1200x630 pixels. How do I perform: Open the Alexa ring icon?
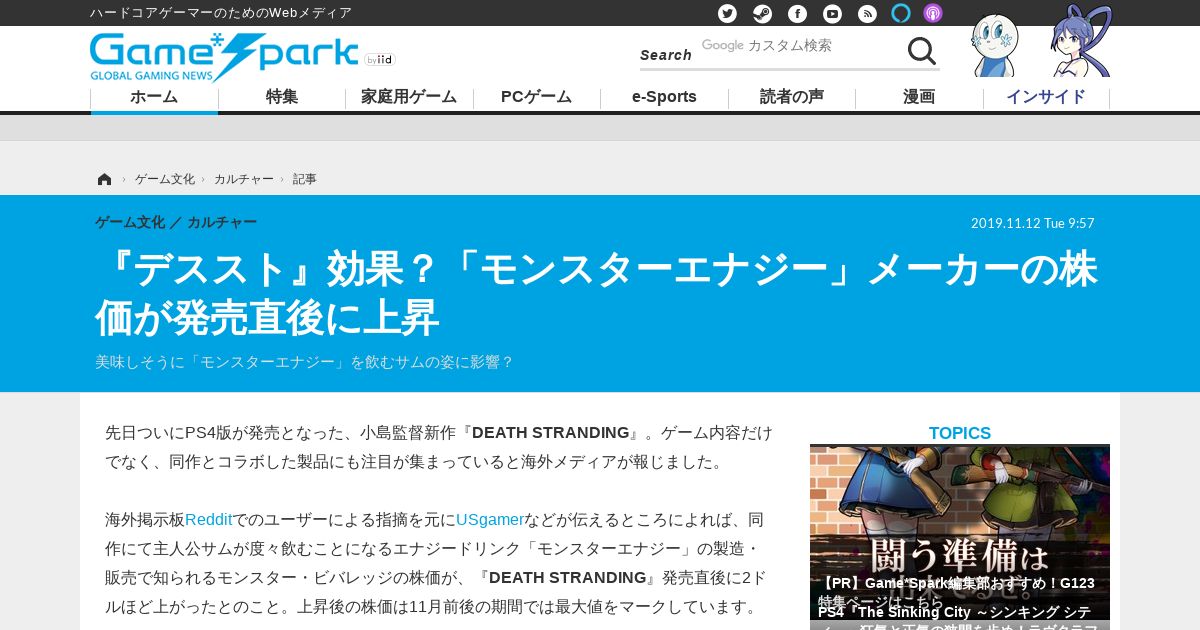(x=901, y=13)
